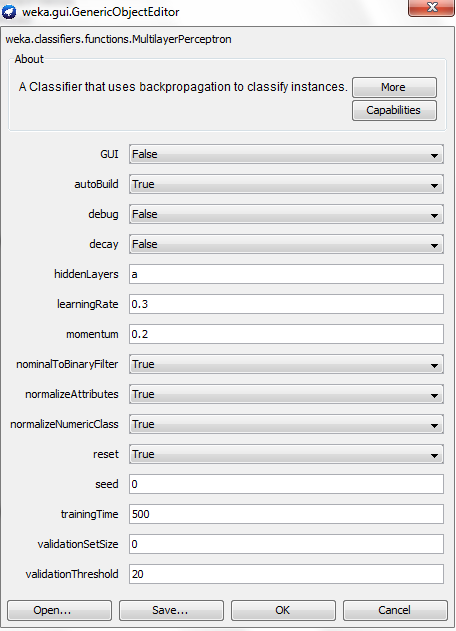Click the momentum label
Screen dimensions: 456x631
coord(92,334)
